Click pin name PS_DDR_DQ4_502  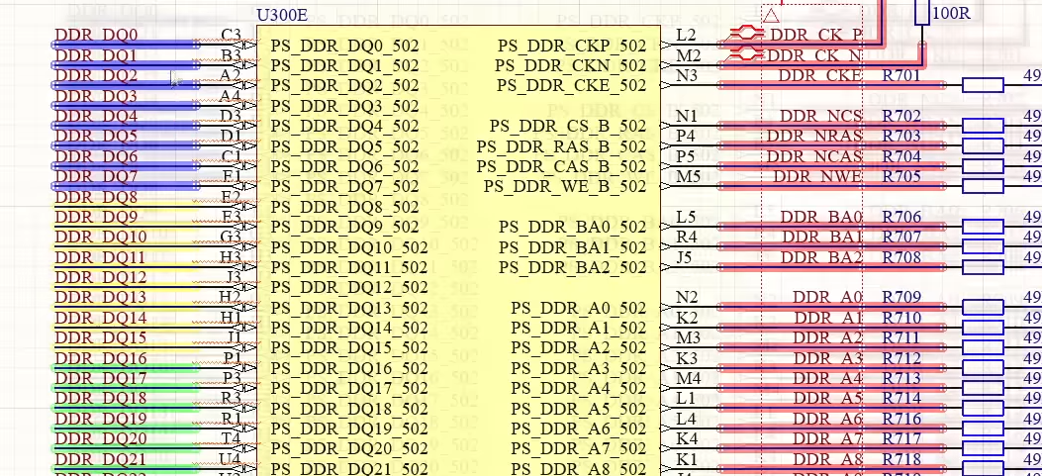pyautogui.click(x=344, y=126)
